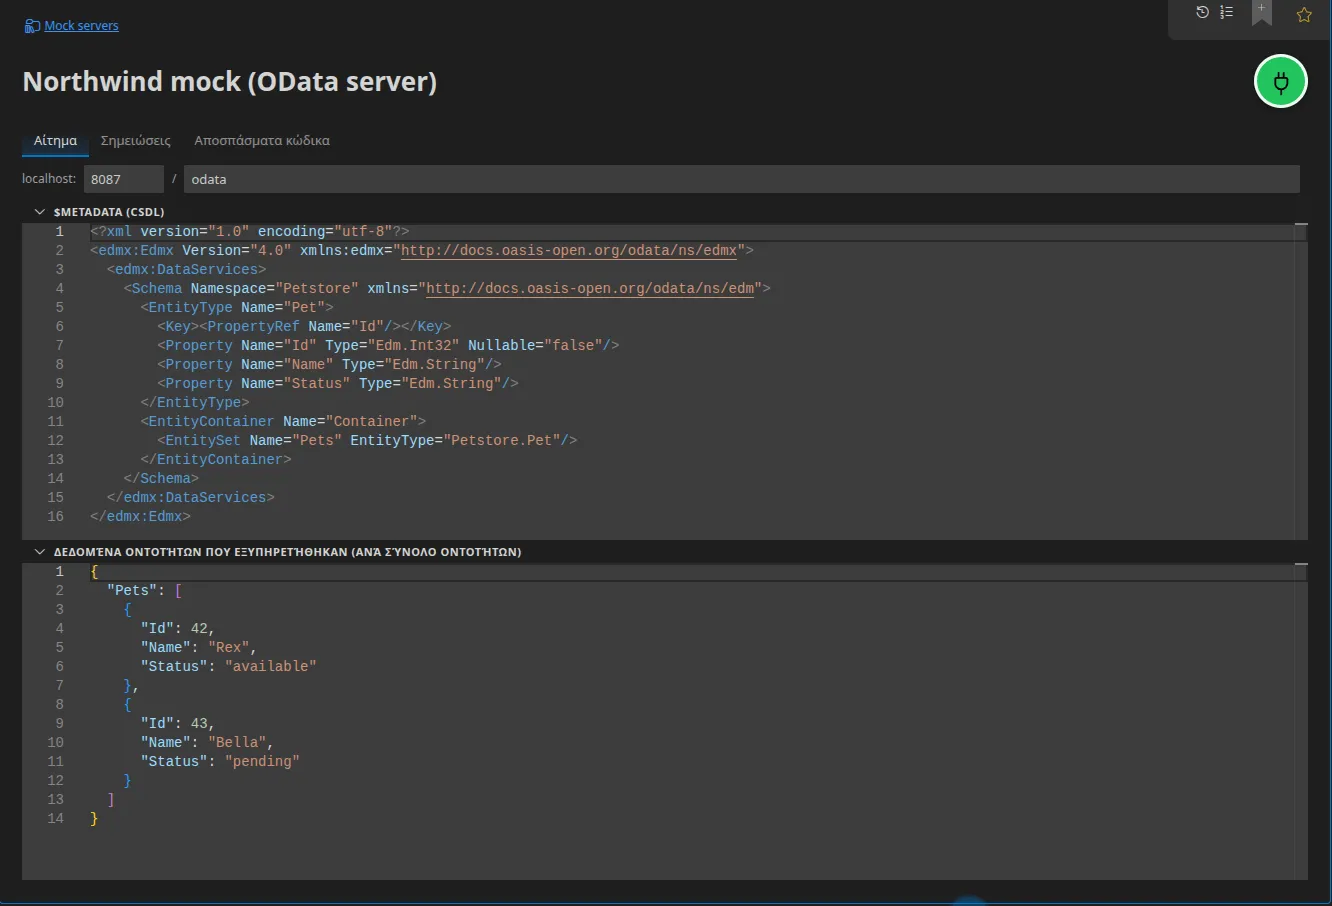Collapse the ΔΕΔΟΜΈΝΑ ΟΝΤΟΤΉΤΩΝ section chevron
The width and height of the screenshot is (1332, 906).
point(40,552)
